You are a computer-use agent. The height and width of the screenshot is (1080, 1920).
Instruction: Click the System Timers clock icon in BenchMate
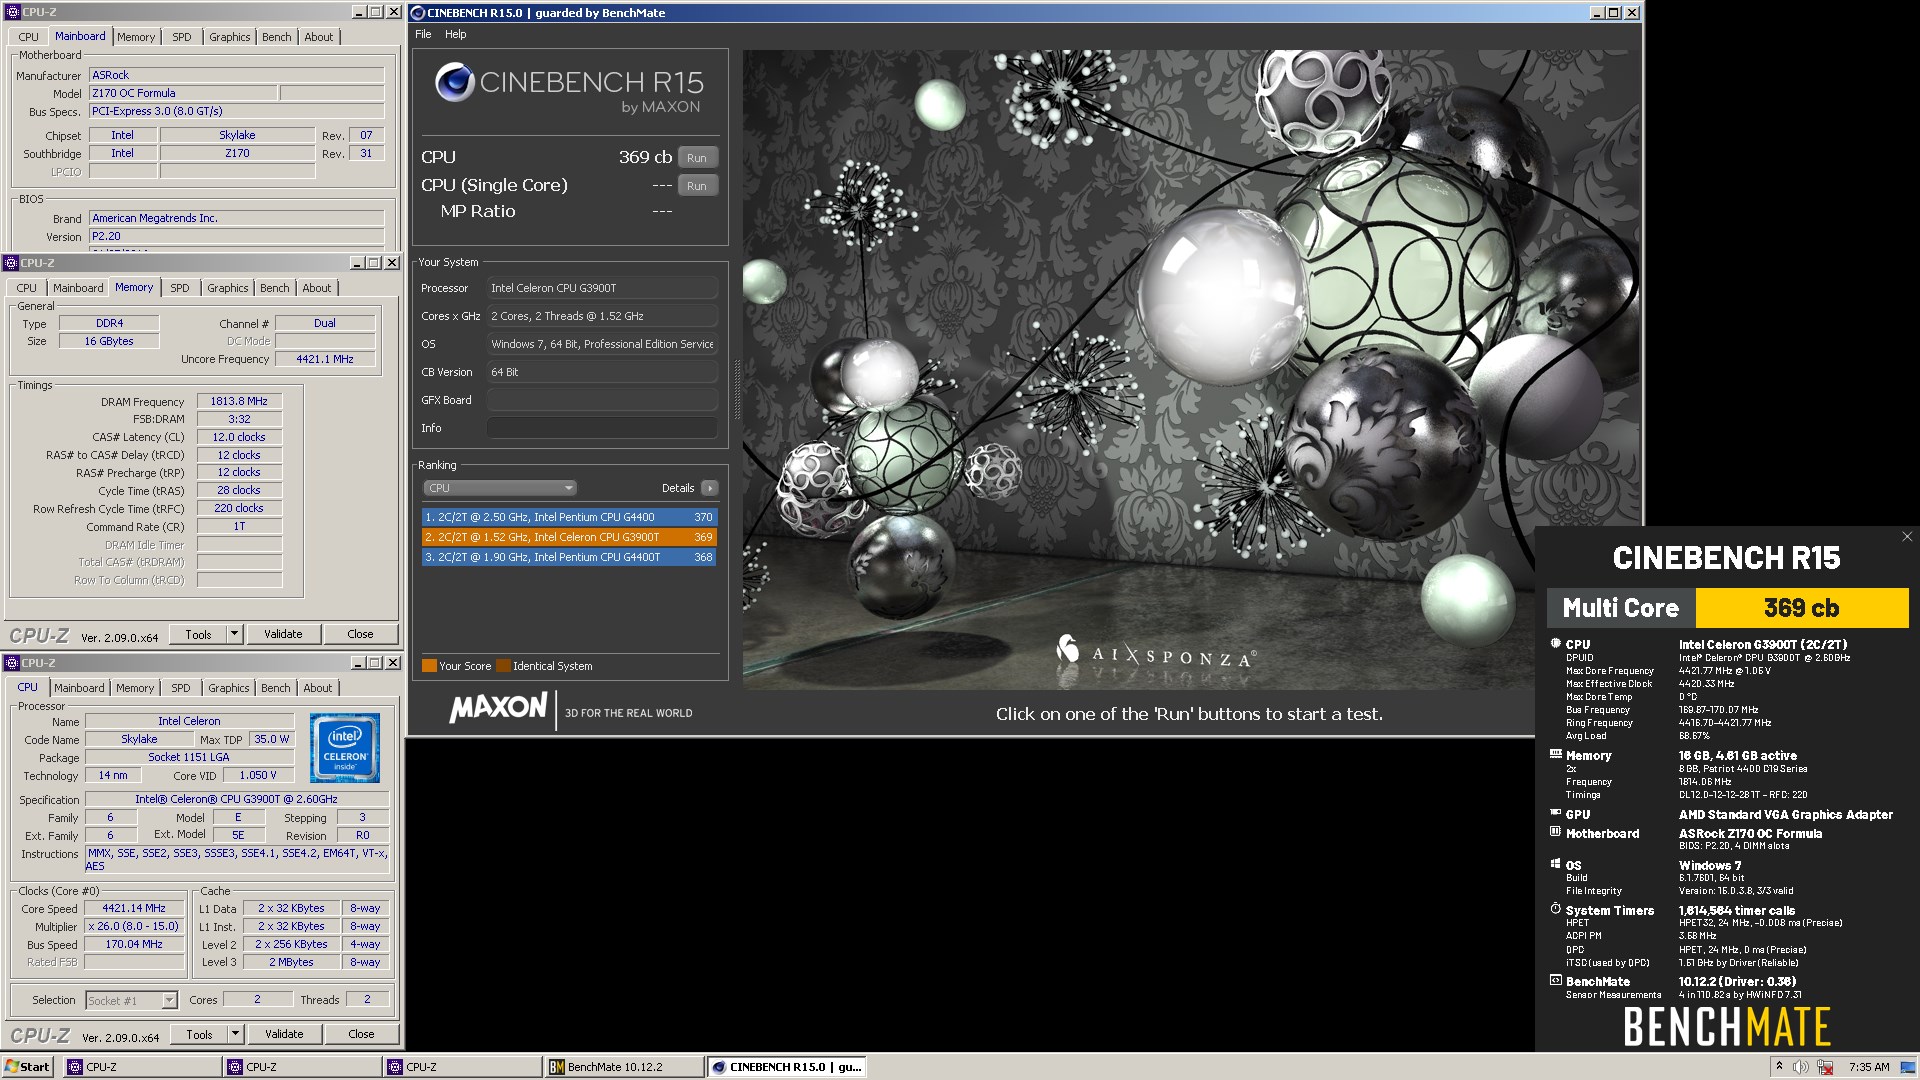[x=1556, y=909]
